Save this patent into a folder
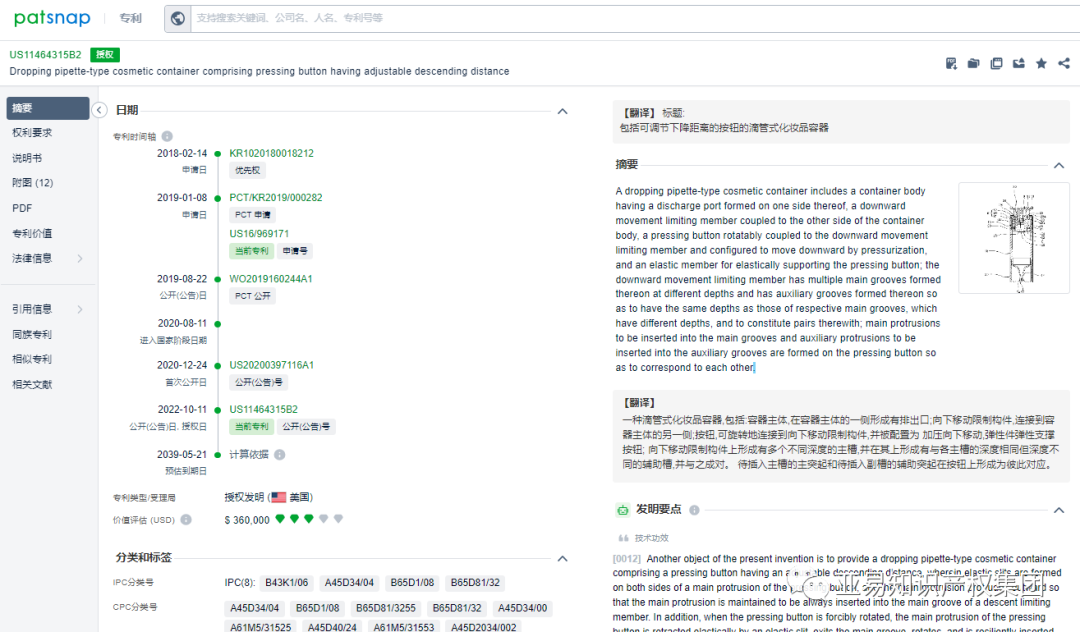This screenshot has width=1080, height=632. point(974,63)
